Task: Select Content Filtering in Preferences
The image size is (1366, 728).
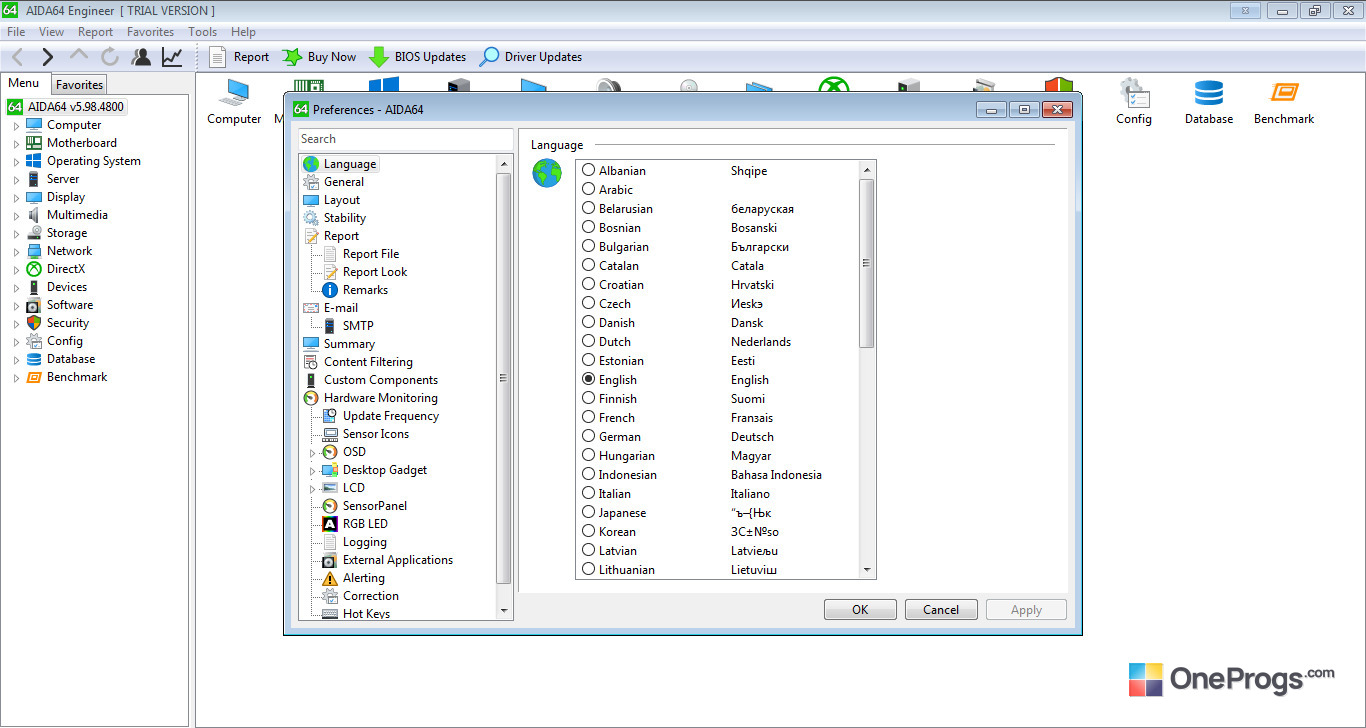Action: click(368, 362)
